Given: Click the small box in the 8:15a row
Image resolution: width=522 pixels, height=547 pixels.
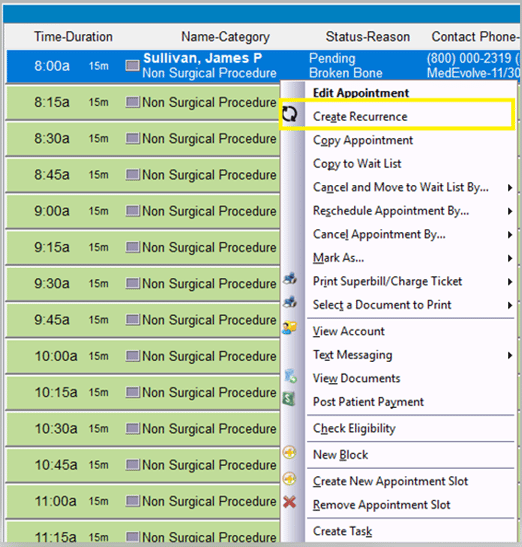Looking at the screenshot, I should tap(132, 102).
